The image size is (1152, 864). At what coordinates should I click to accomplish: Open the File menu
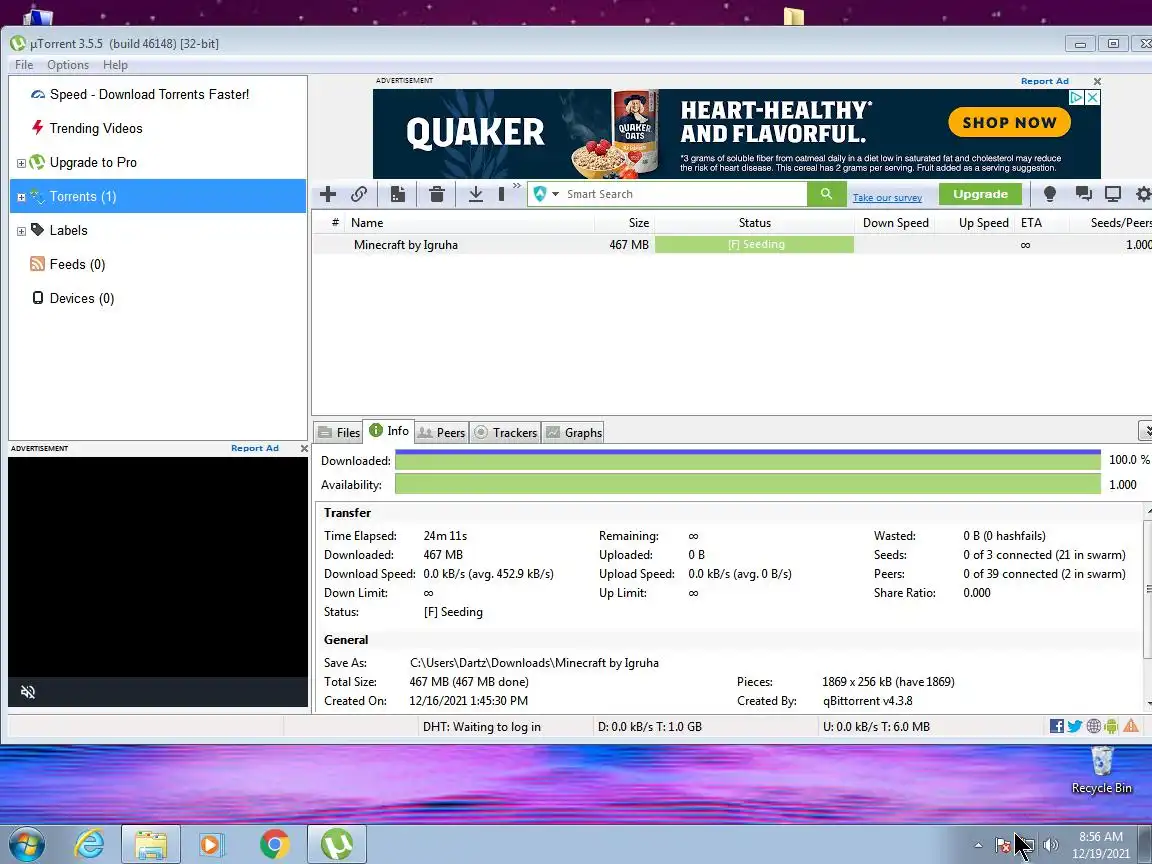(24, 65)
